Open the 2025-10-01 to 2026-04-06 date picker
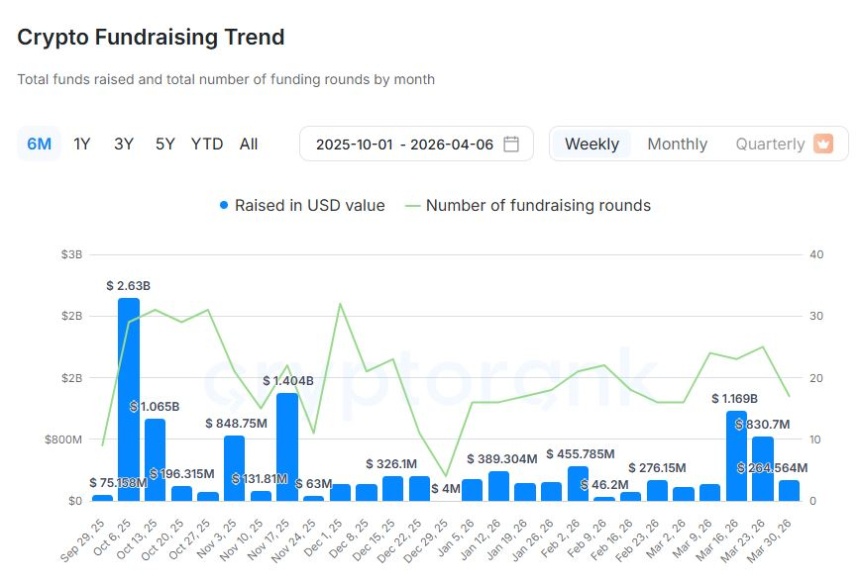Image resolution: width=860 pixels, height=585 pixels. (x=404, y=144)
